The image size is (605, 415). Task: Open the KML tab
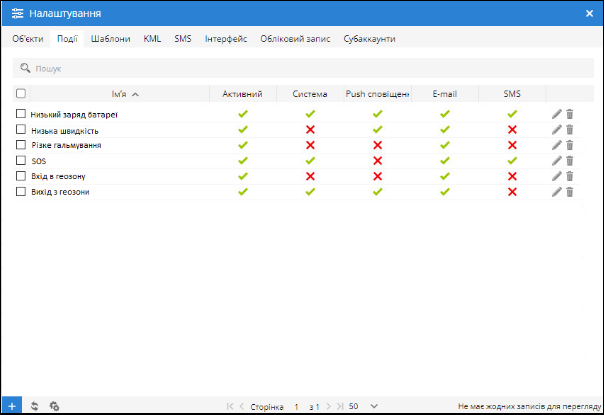(152, 39)
